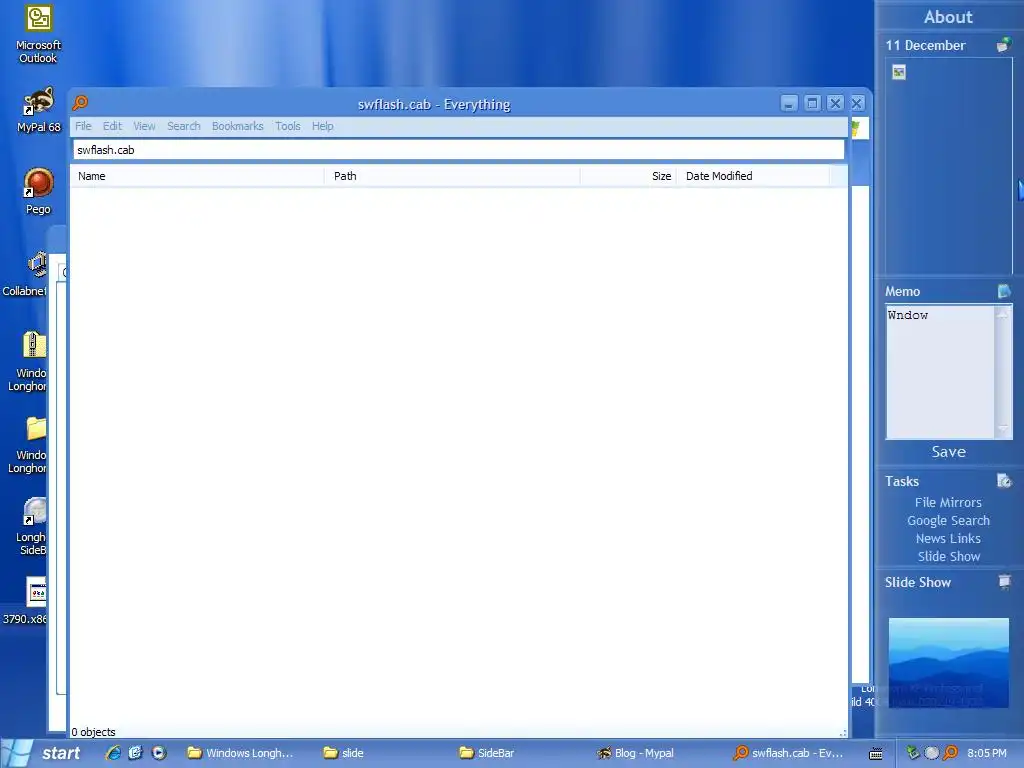
Task: Click the Tasks panel icon
Action: 1004,481
